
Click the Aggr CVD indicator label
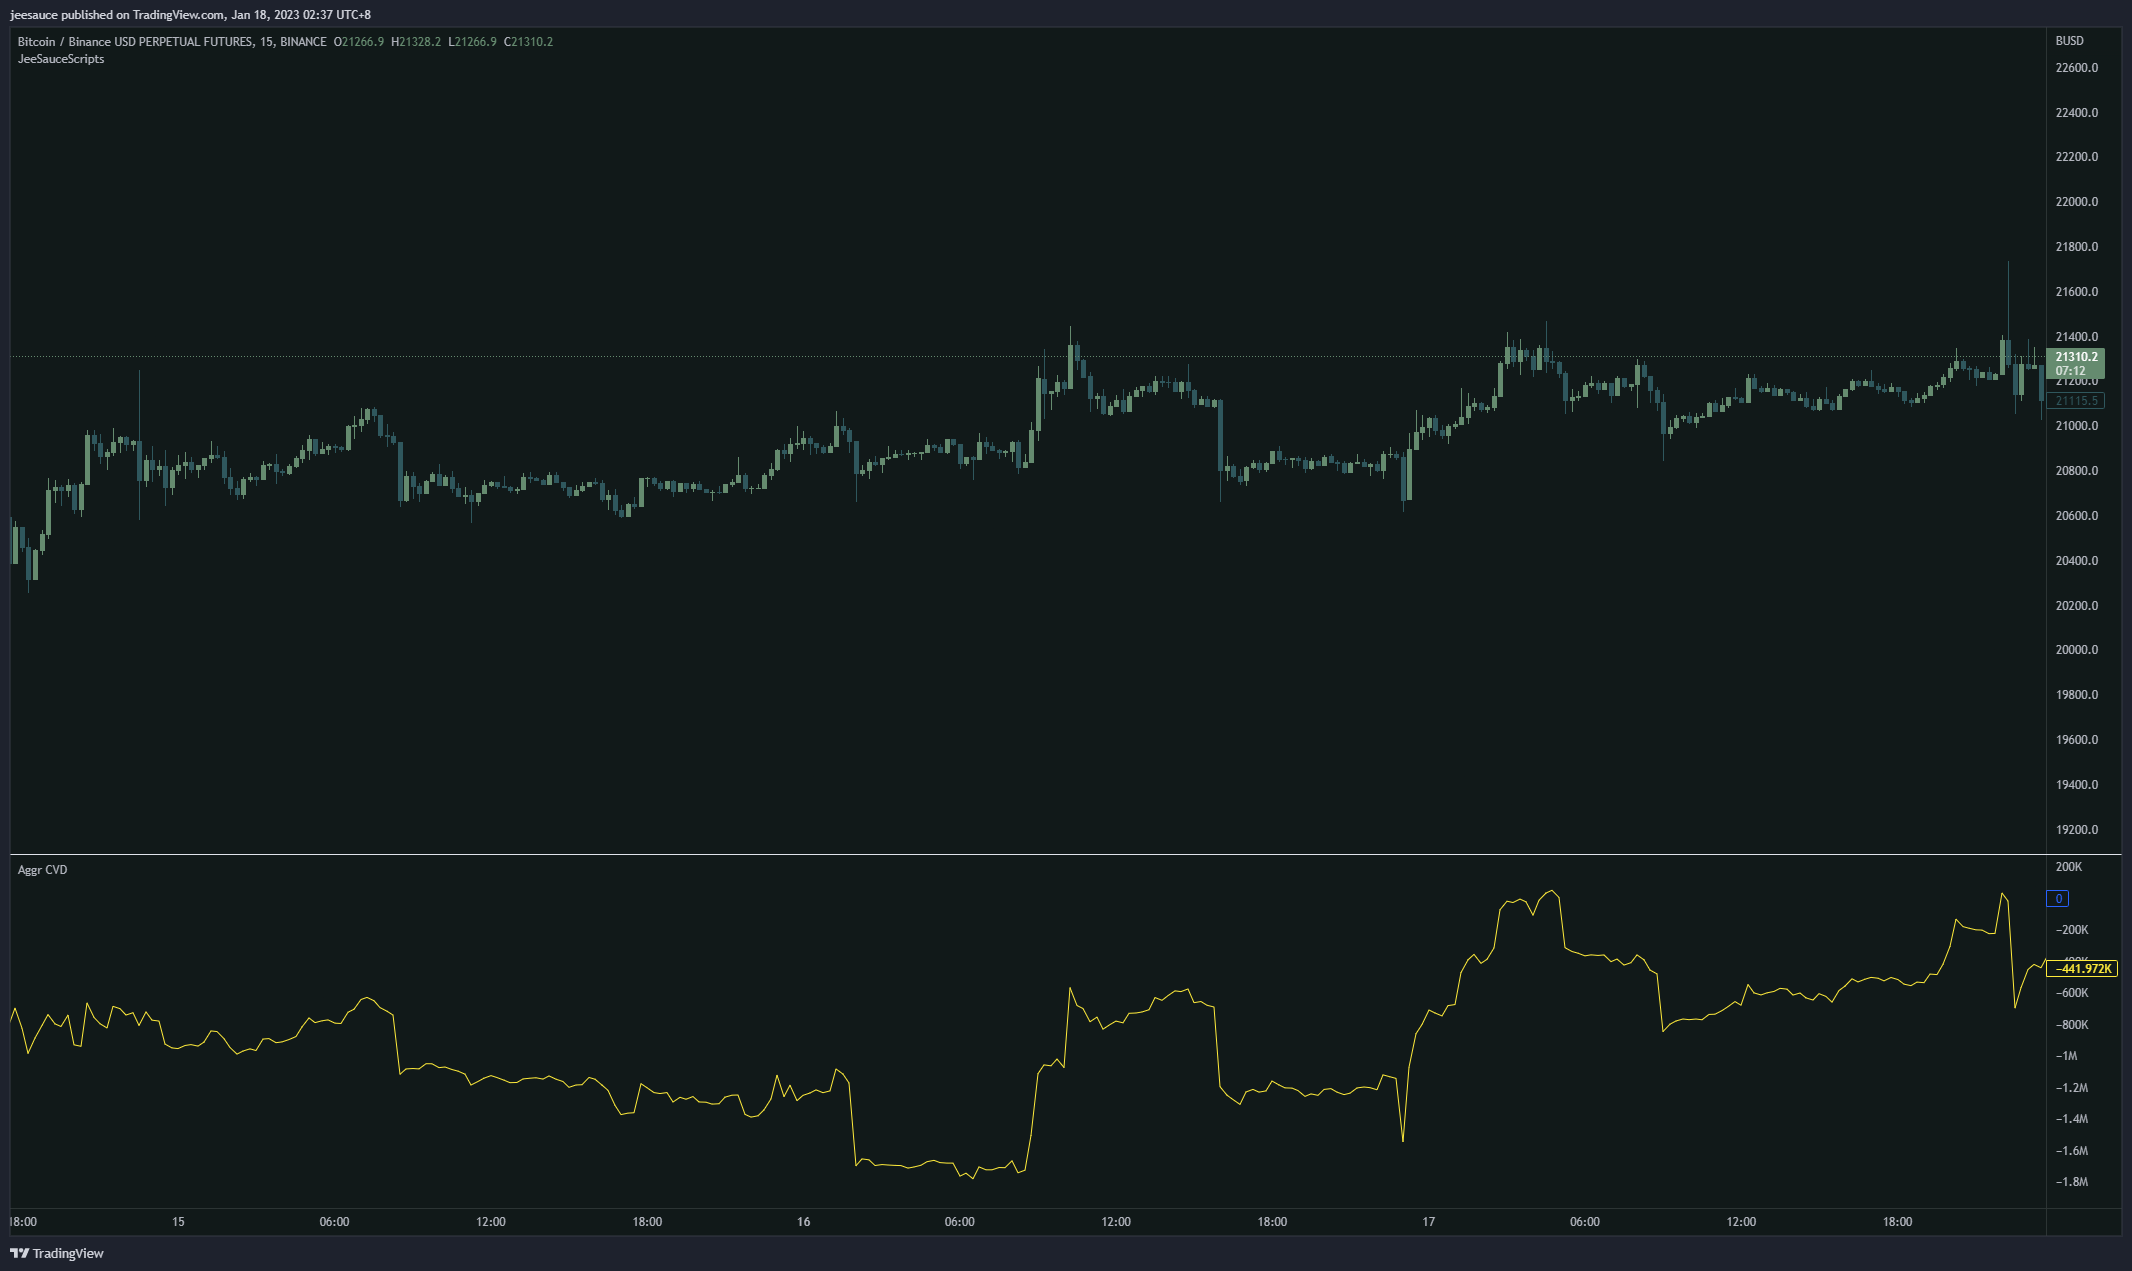coord(43,870)
